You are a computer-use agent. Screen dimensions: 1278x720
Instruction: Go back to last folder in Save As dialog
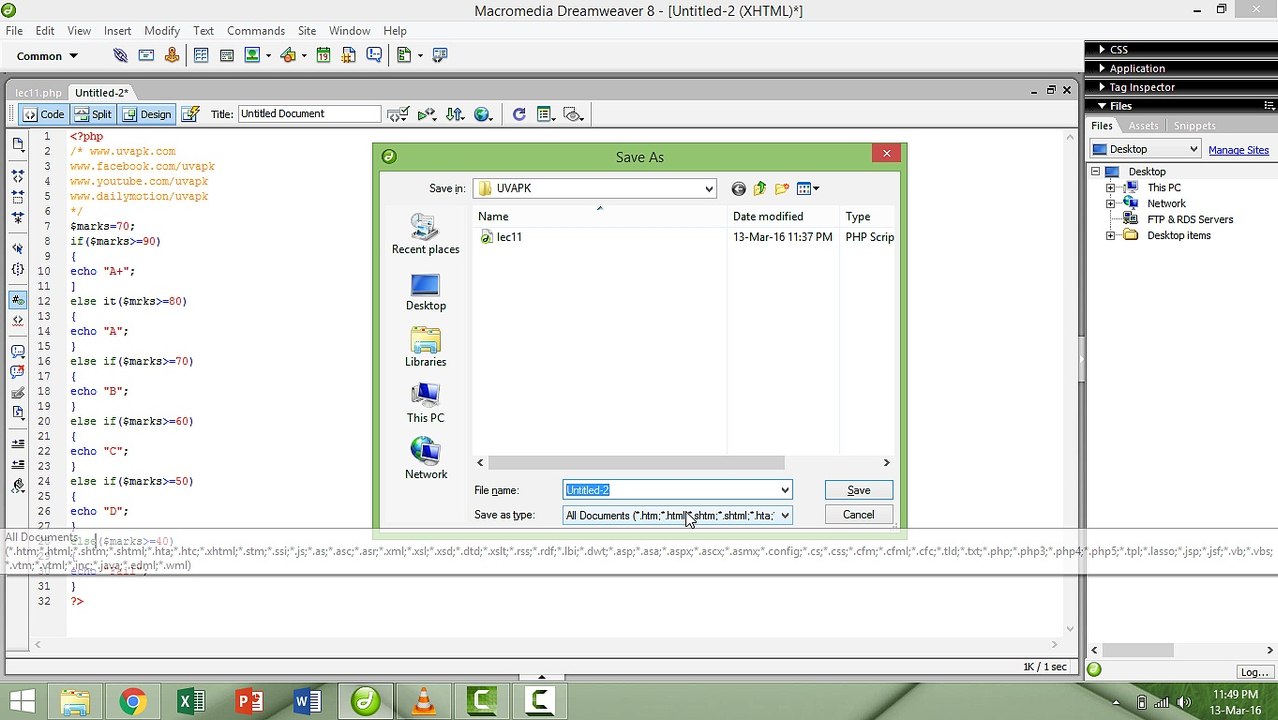click(738, 188)
